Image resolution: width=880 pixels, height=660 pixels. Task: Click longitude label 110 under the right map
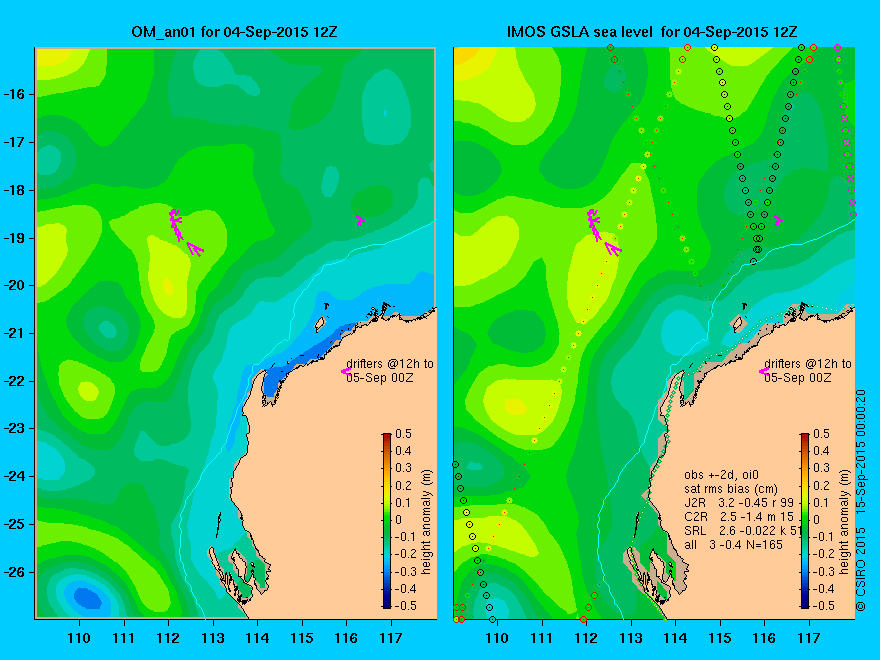pyautogui.click(x=497, y=638)
